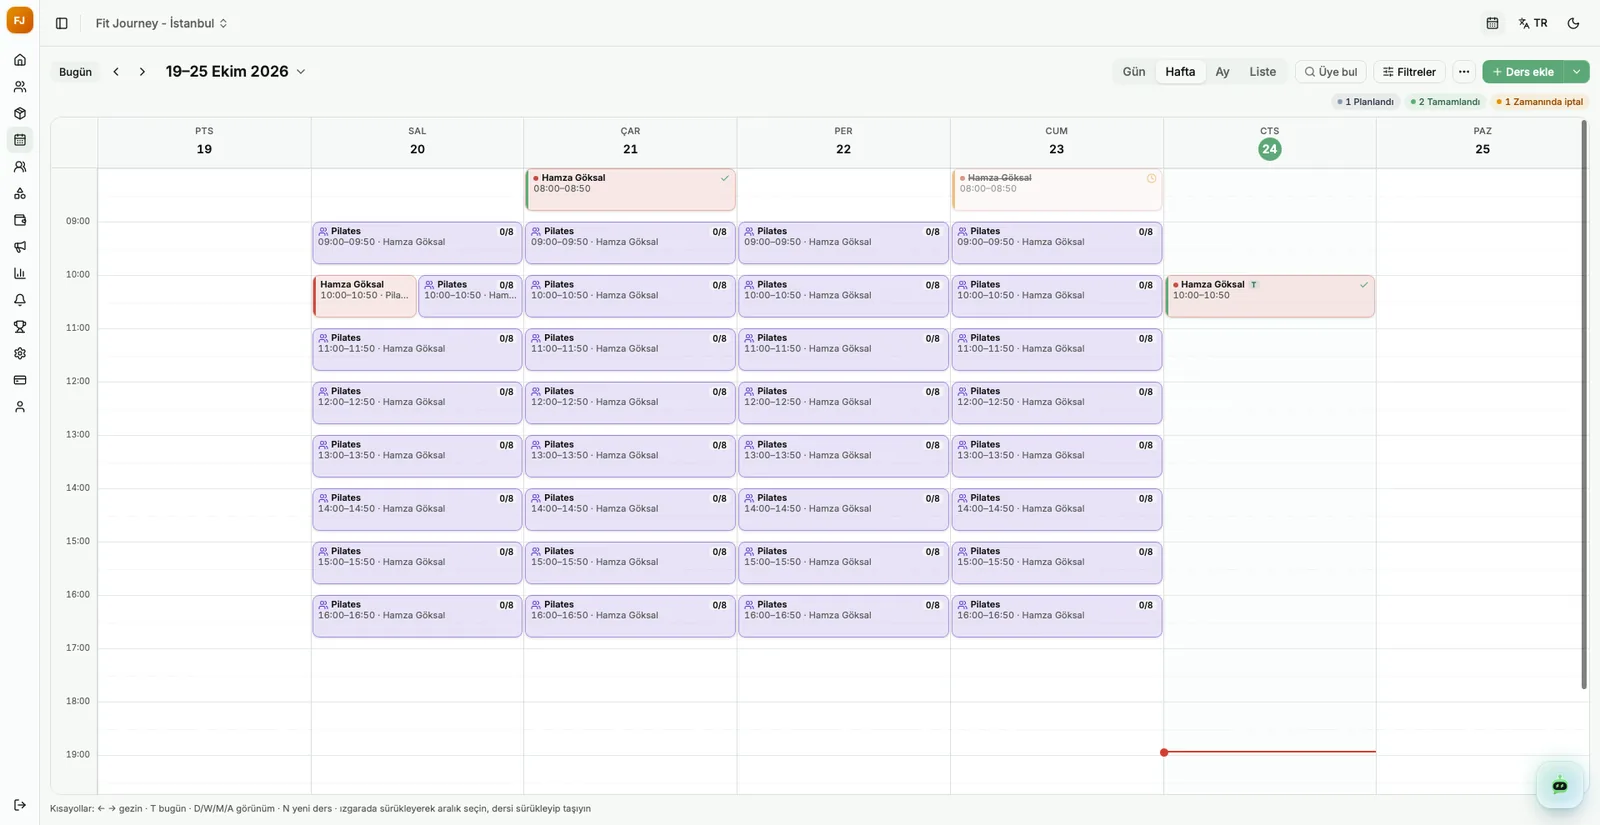Viewport: 1600px width, 825px height.
Task: Switch to the Ay view tab
Action: [x=1222, y=72]
